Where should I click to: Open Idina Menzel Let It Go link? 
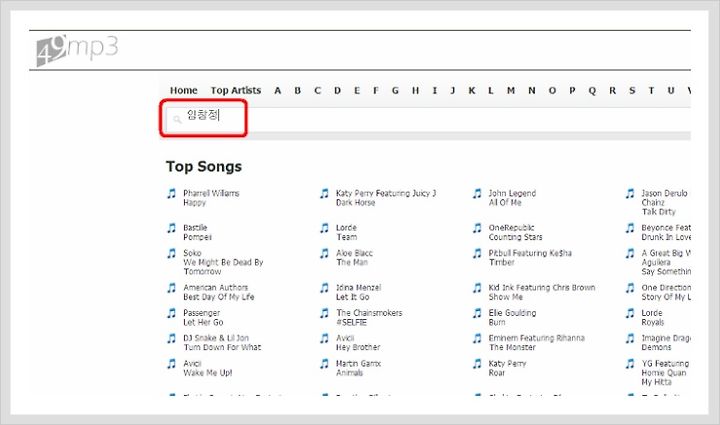tap(359, 292)
